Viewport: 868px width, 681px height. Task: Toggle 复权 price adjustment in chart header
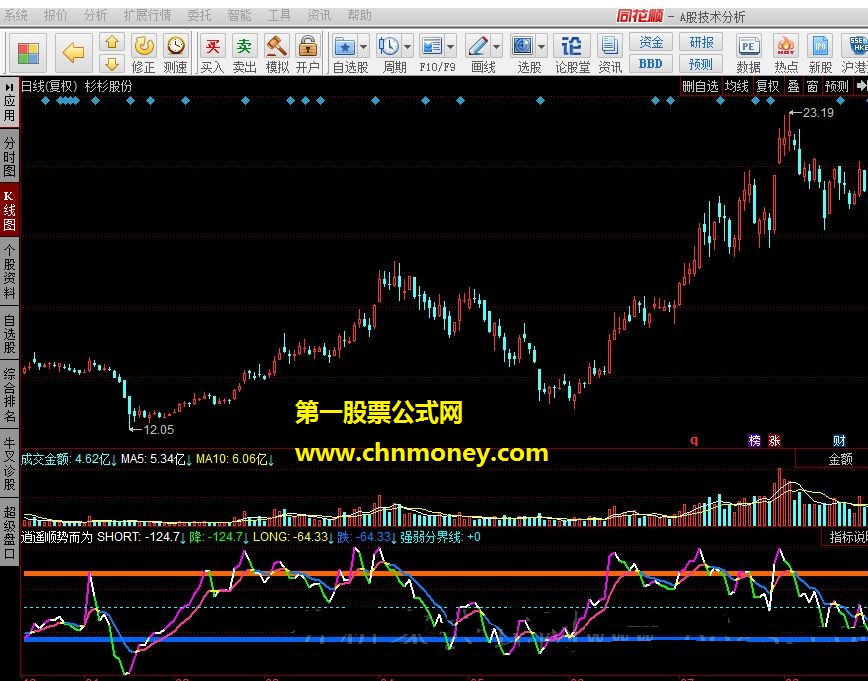(768, 86)
